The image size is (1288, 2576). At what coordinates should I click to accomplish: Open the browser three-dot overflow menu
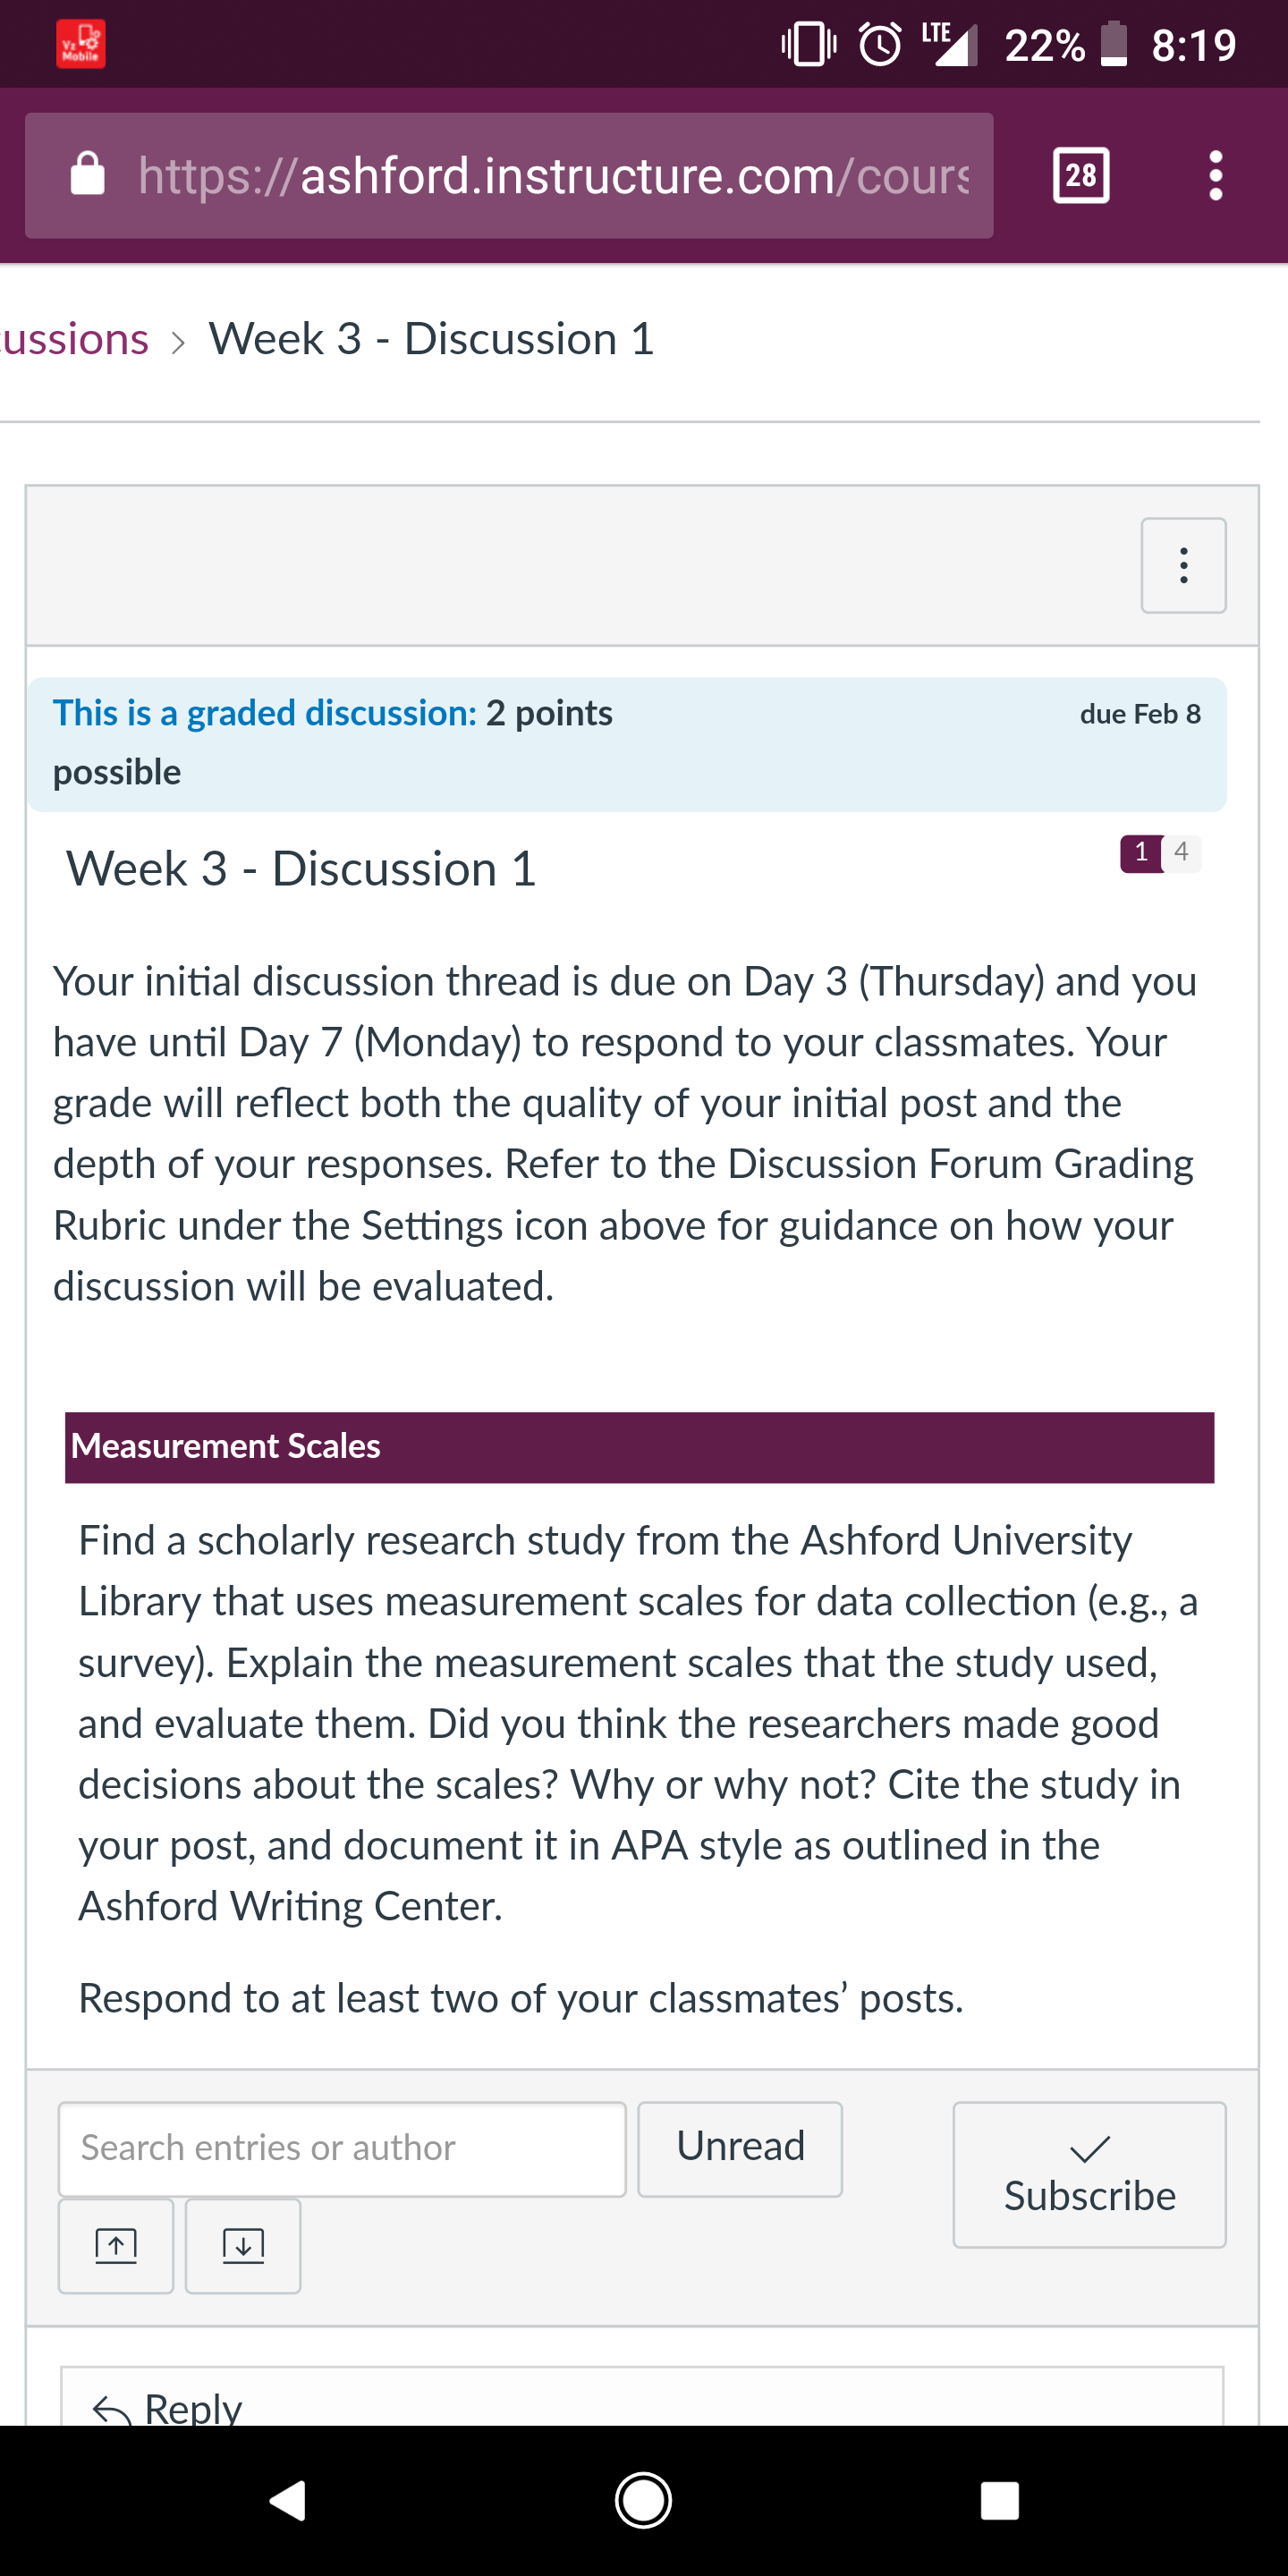point(1215,176)
